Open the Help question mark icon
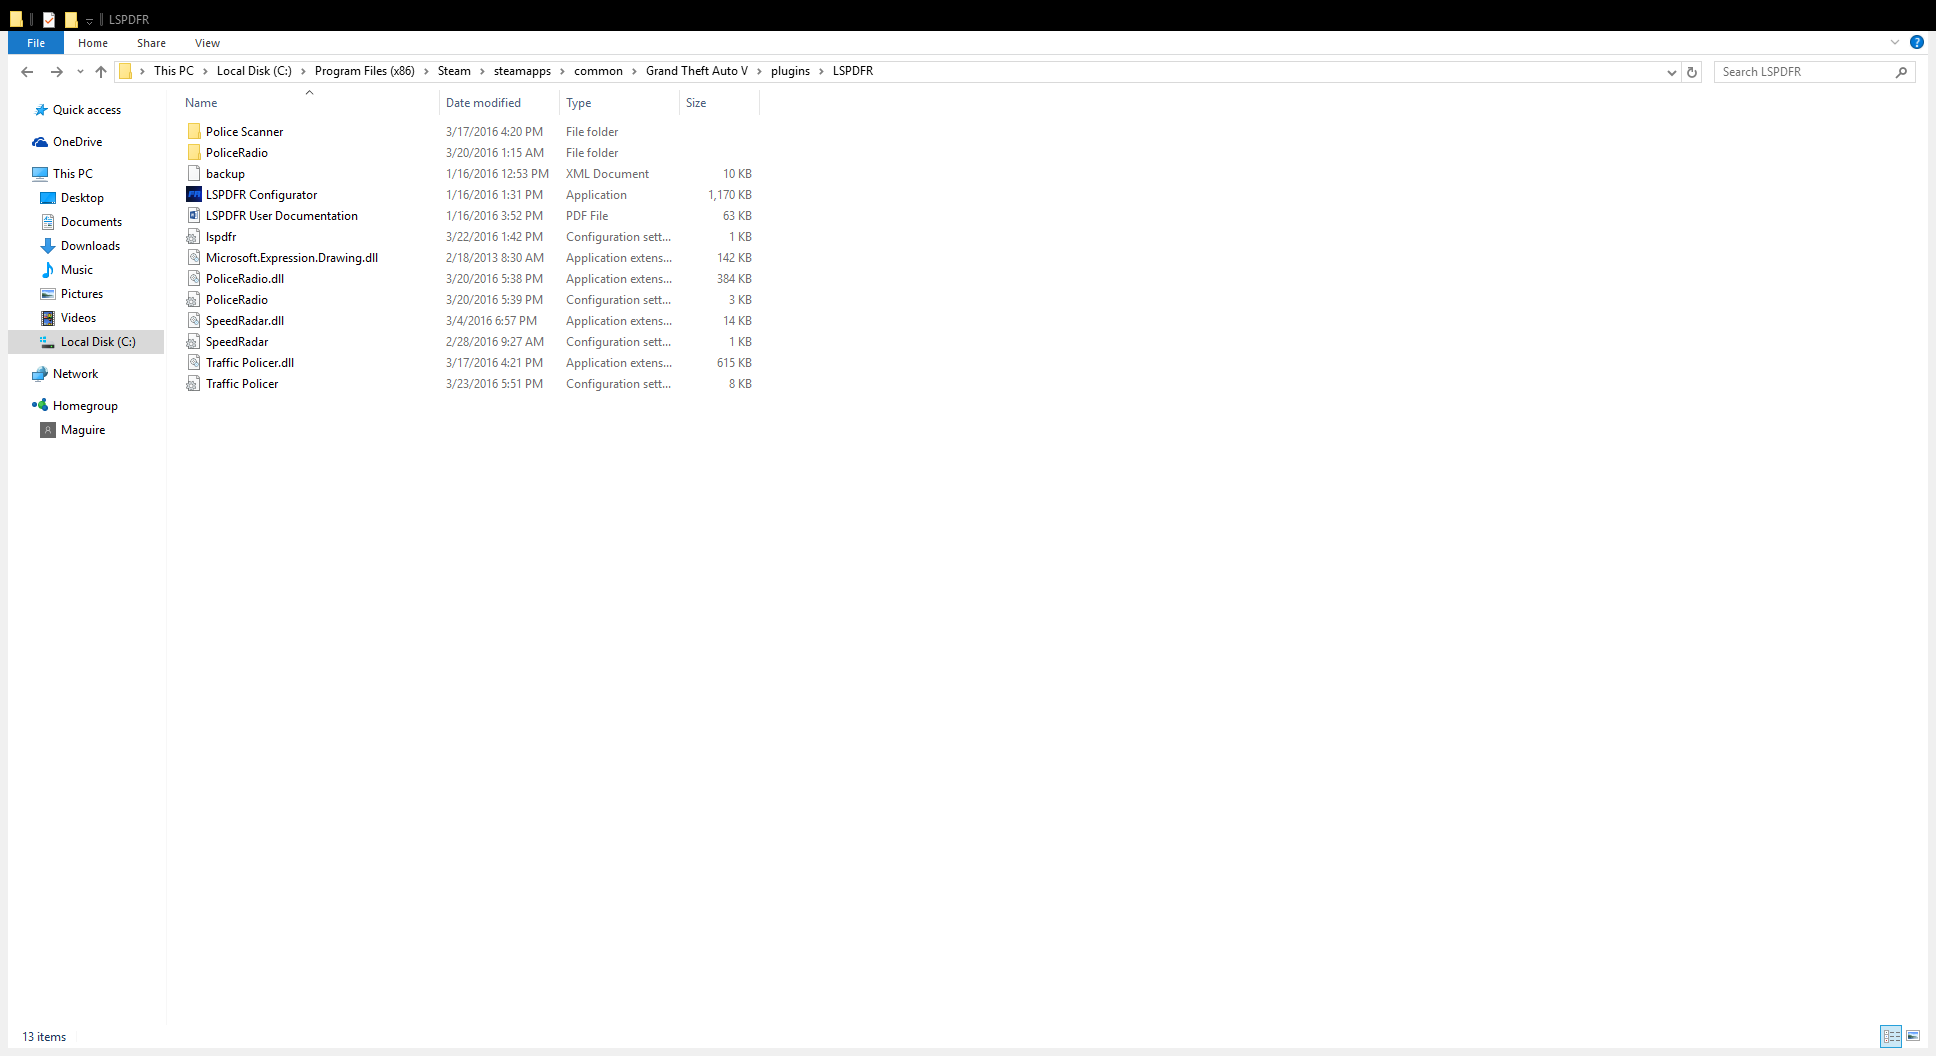Viewport: 1936px width, 1056px height. tap(1916, 42)
